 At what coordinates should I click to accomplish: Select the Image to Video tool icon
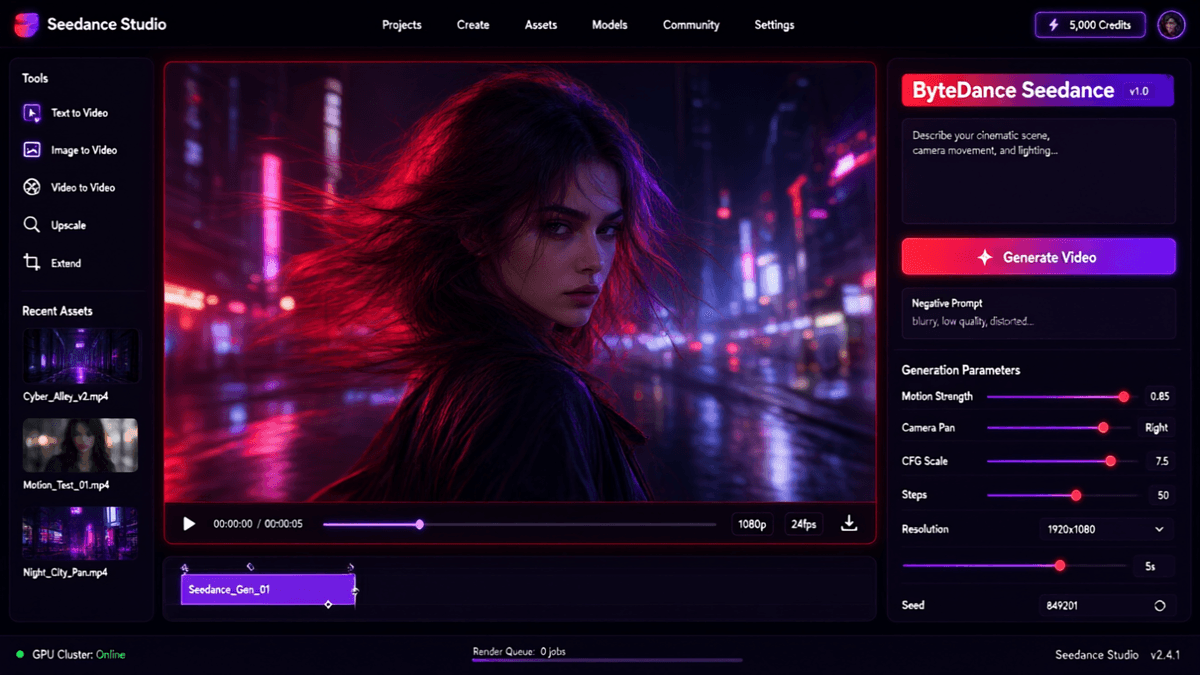click(x=32, y=150)
